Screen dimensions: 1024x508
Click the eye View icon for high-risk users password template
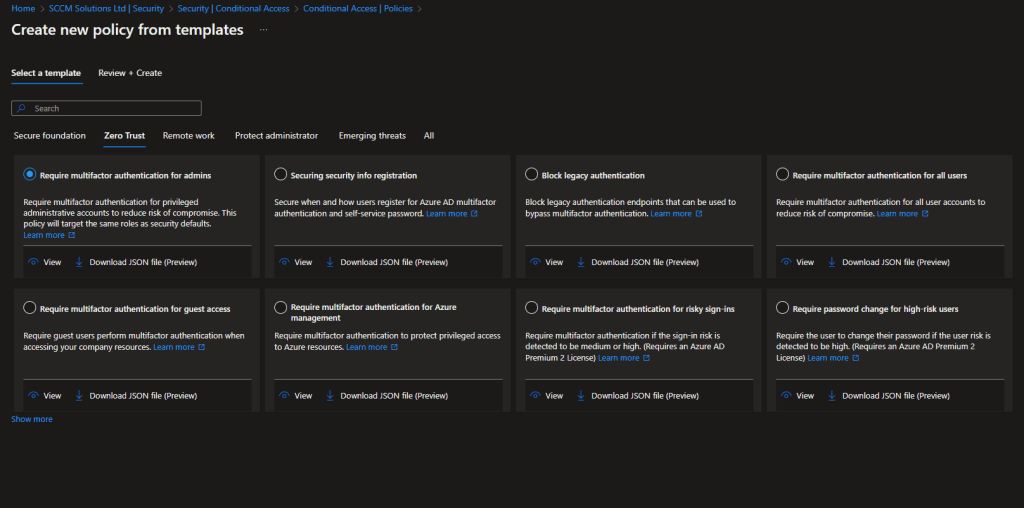[x=786, y=395]
